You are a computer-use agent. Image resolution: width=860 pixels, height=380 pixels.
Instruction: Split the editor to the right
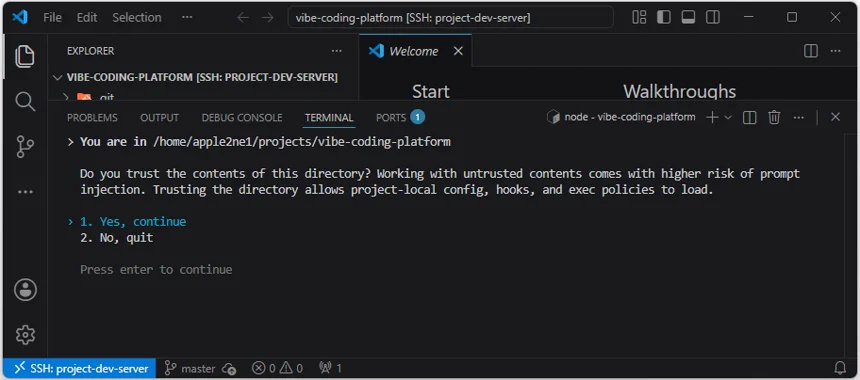[811, 51]
